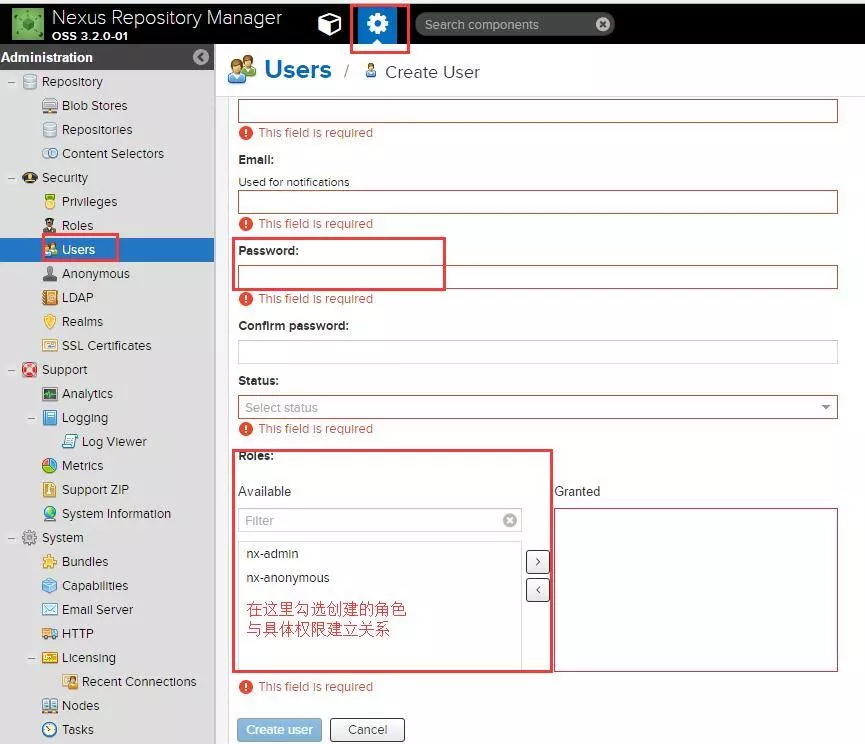Open the Email Server icon

50,609
